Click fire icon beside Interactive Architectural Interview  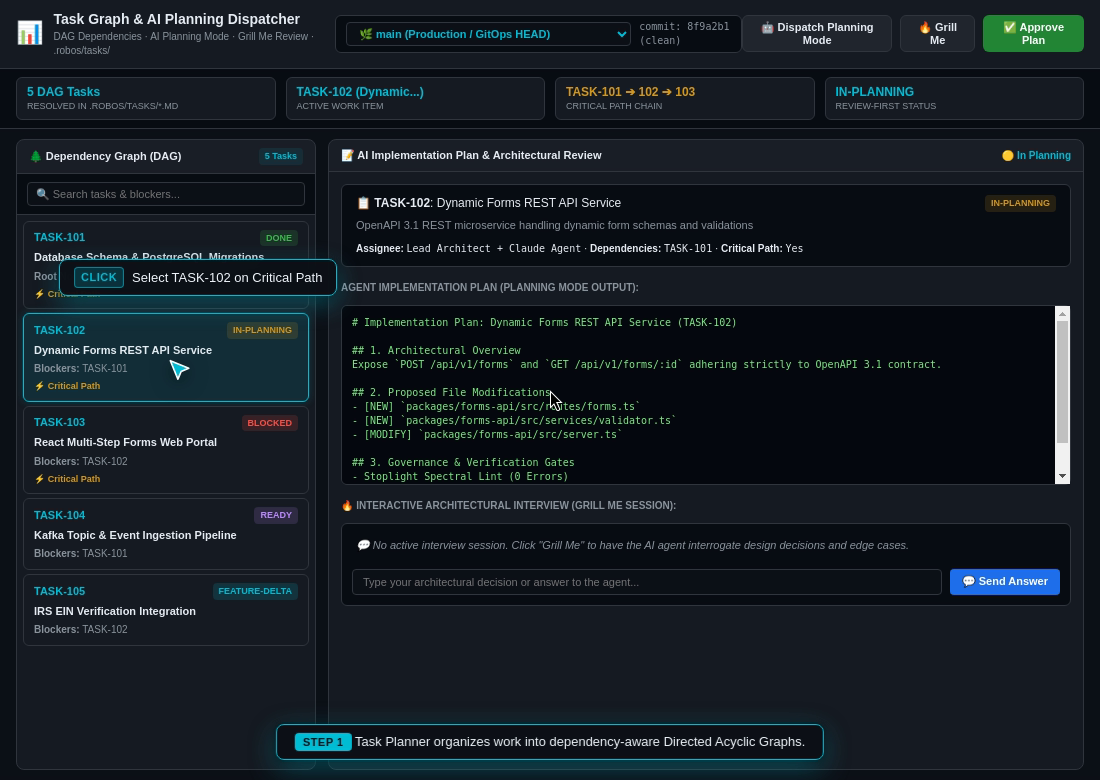click(x=347, y=505)
